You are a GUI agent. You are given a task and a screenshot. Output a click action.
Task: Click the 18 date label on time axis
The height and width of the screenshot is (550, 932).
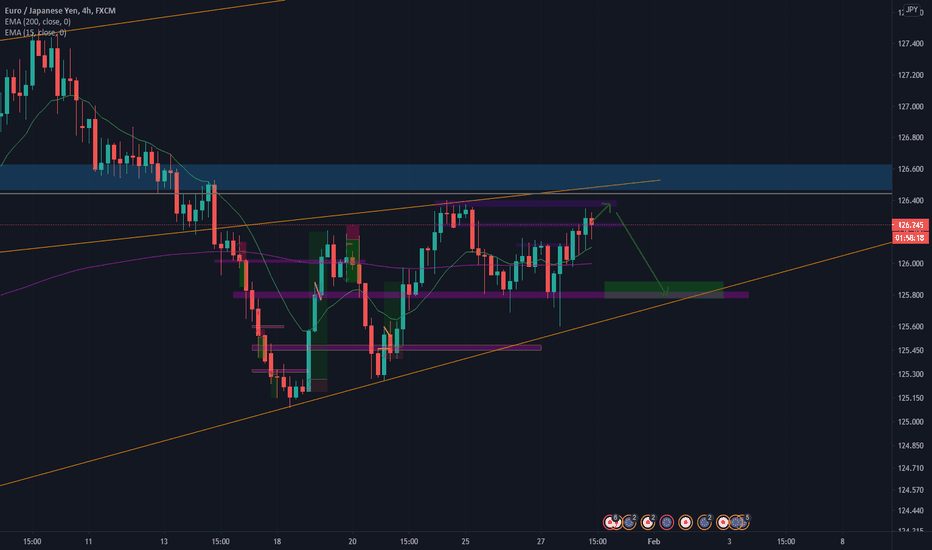pyautogui.click(x=277, y=541)
